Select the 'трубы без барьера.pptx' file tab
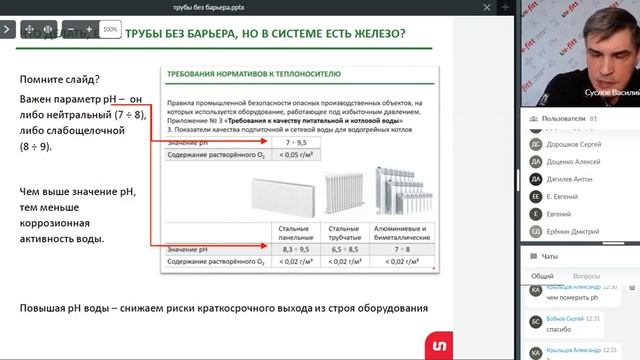The height and width of the screenshot is (360, 640). (209, 7)
